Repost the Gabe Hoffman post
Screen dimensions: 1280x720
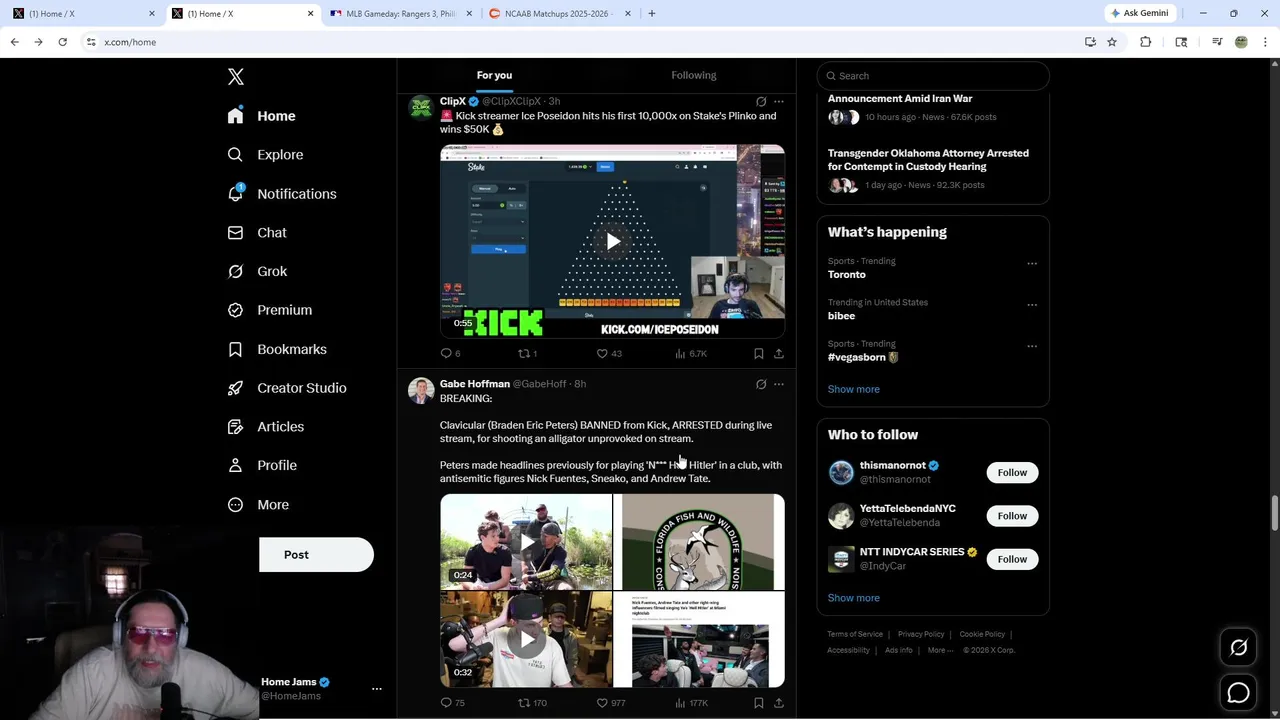[523, 703]
